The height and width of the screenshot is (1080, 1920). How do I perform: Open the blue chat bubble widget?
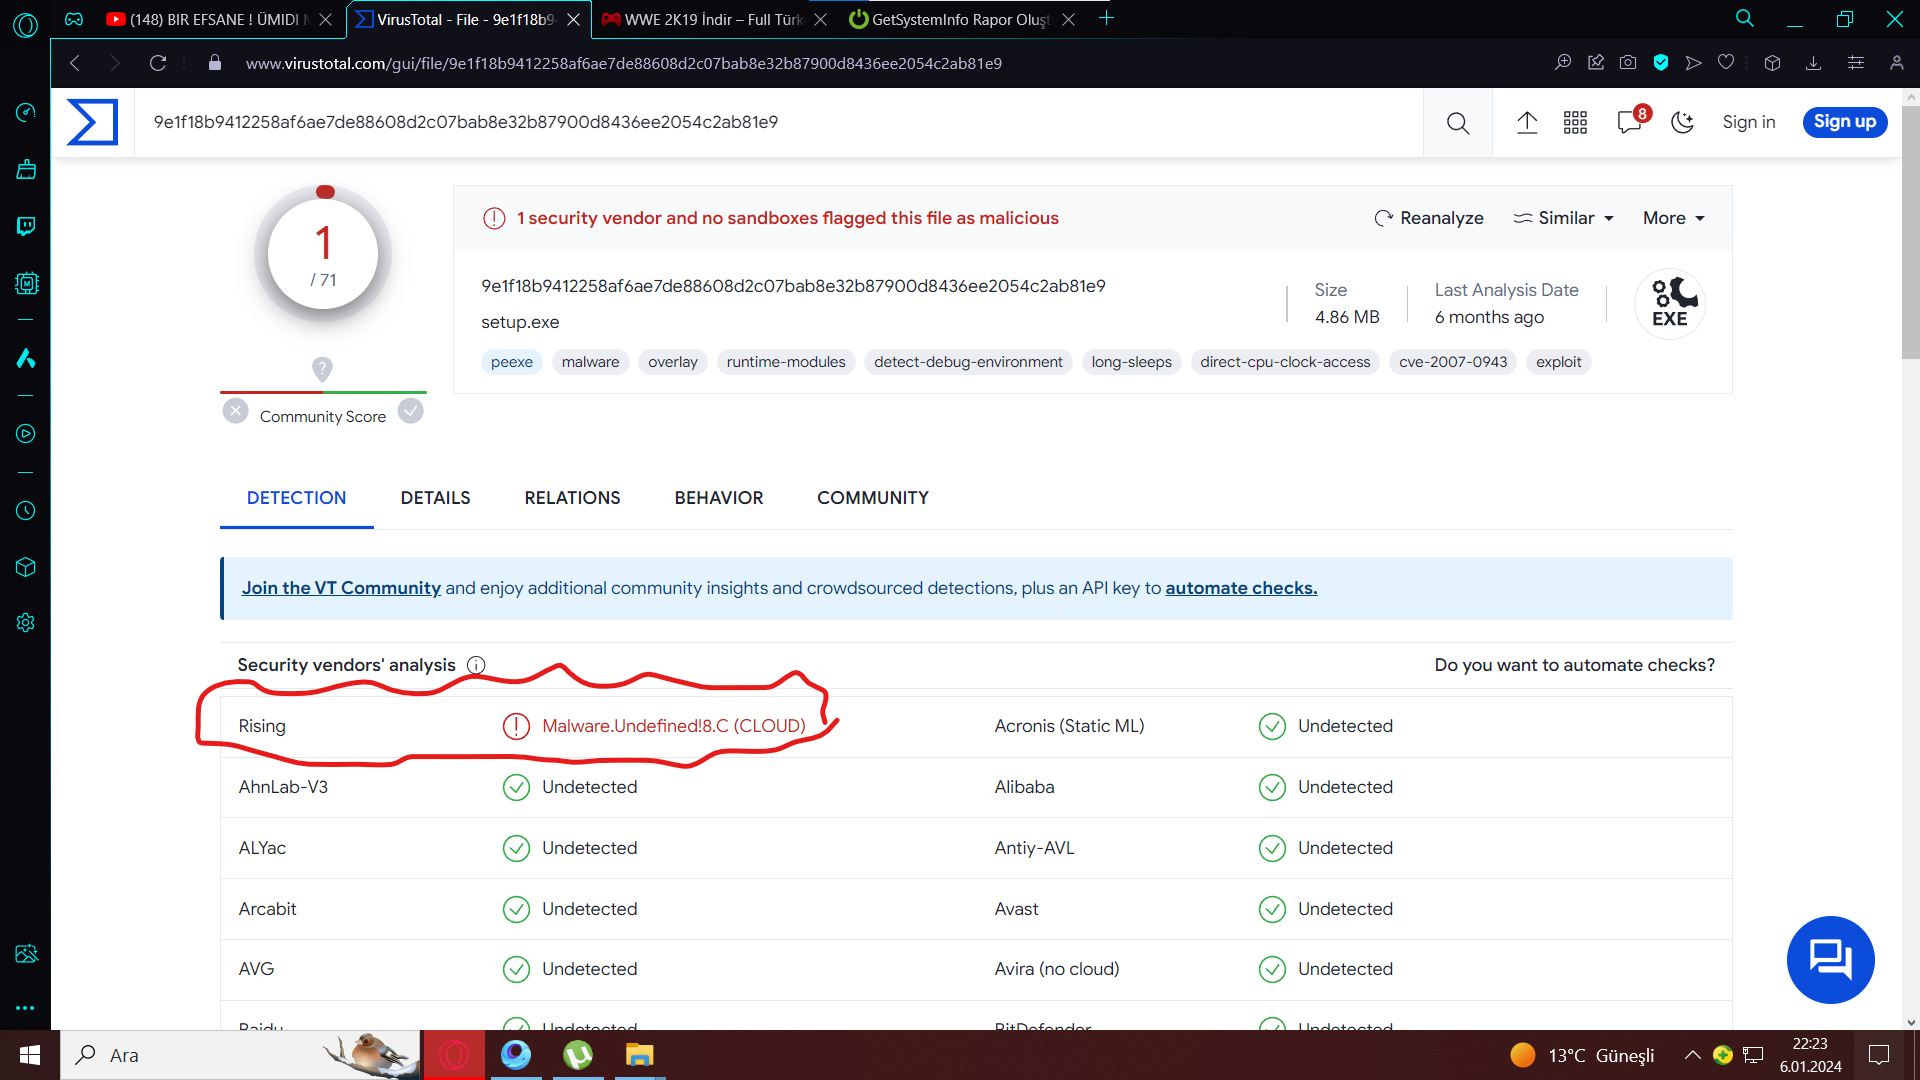pyautogui.click(x=1830, y=959)
